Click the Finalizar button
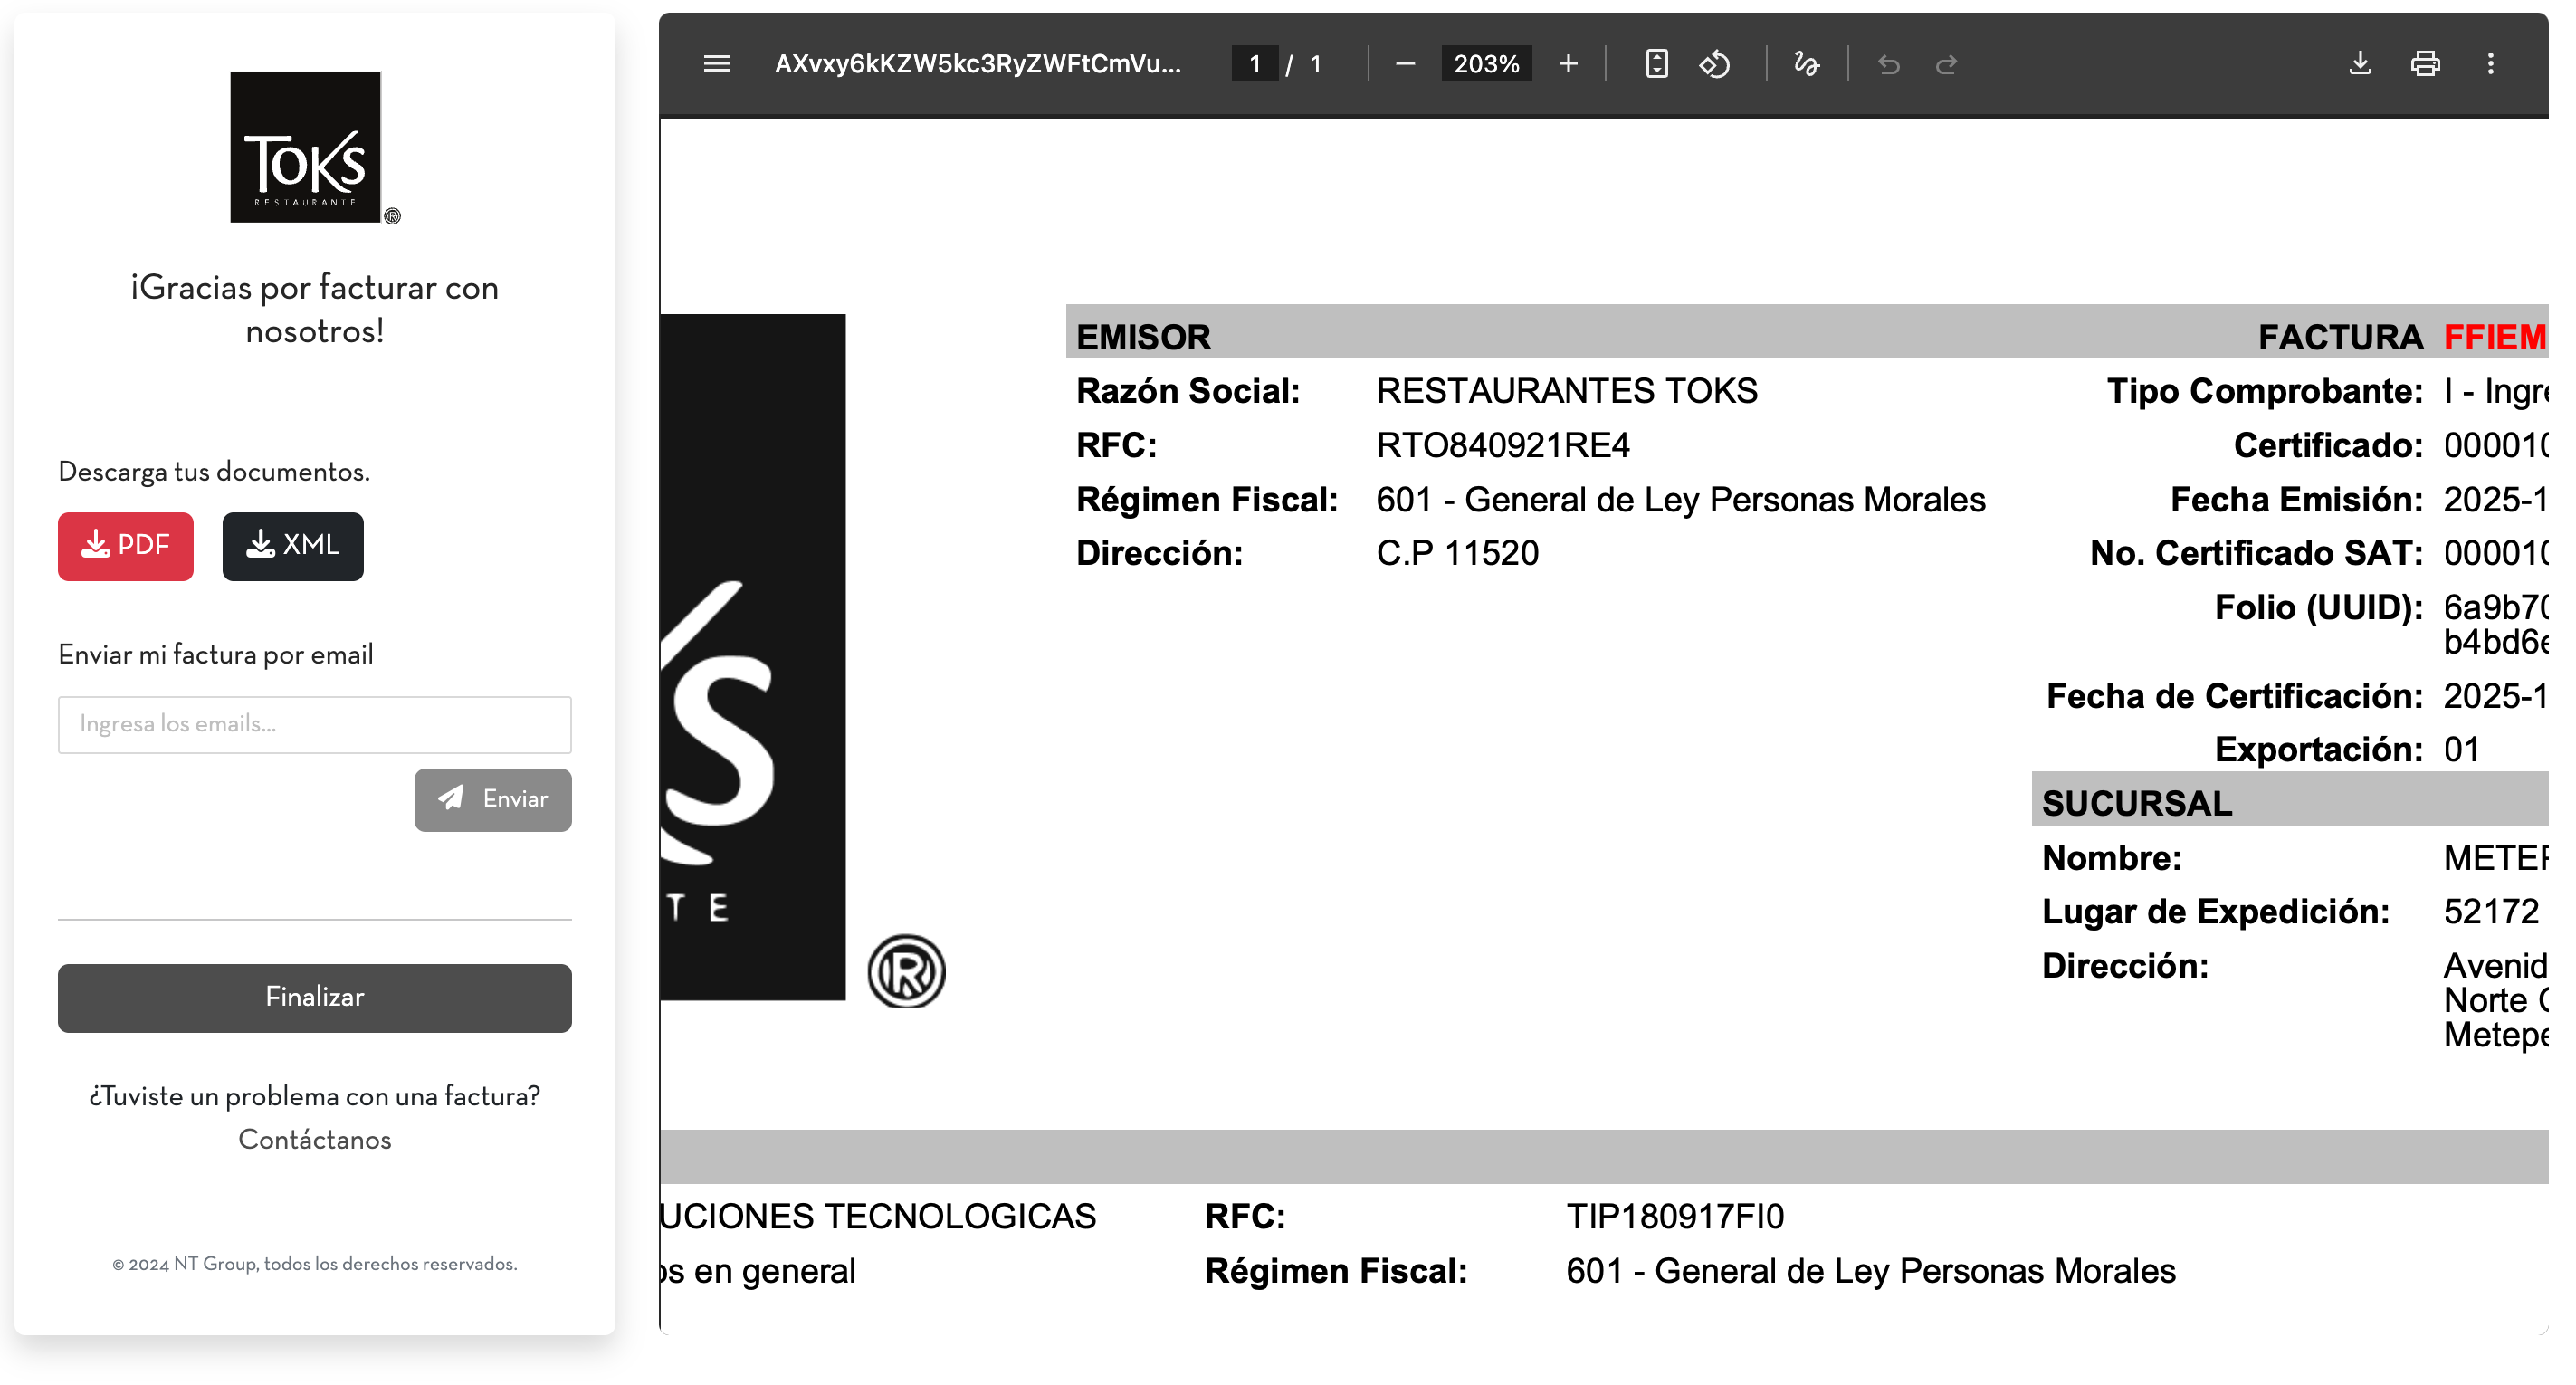This screenshot has height=1385, width=2576. pos(314,997)
